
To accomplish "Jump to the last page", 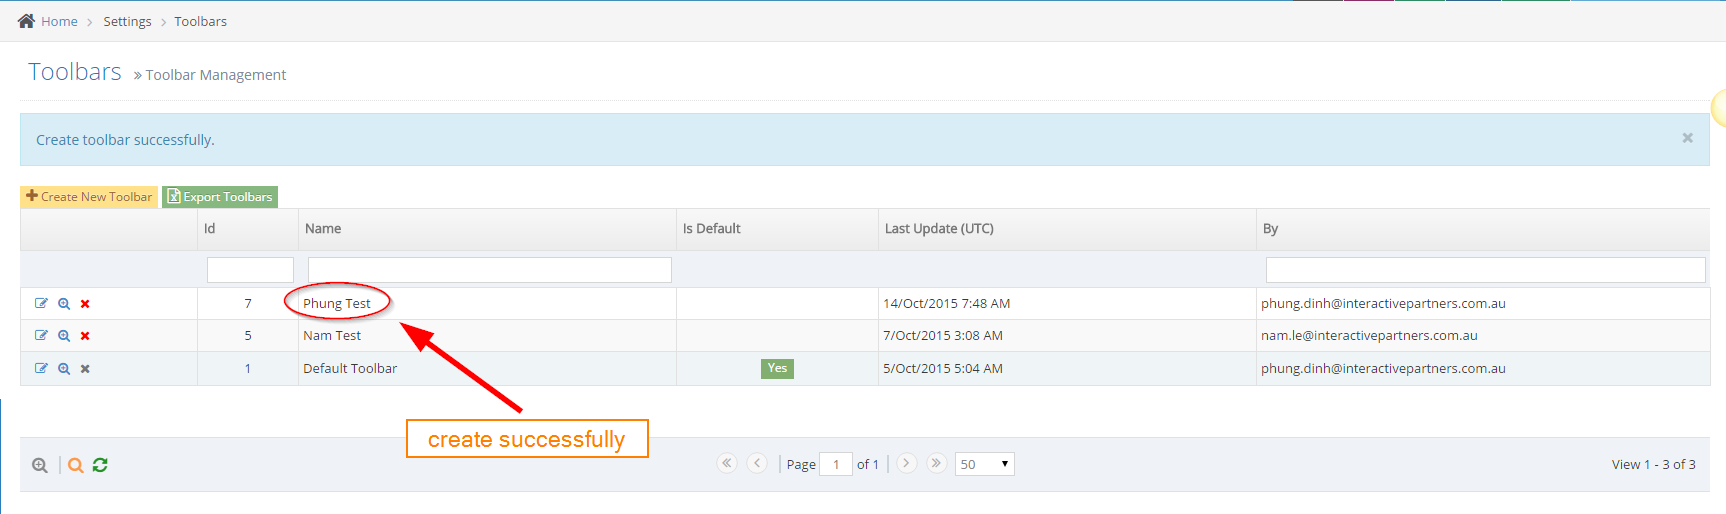I will point(936,463).
